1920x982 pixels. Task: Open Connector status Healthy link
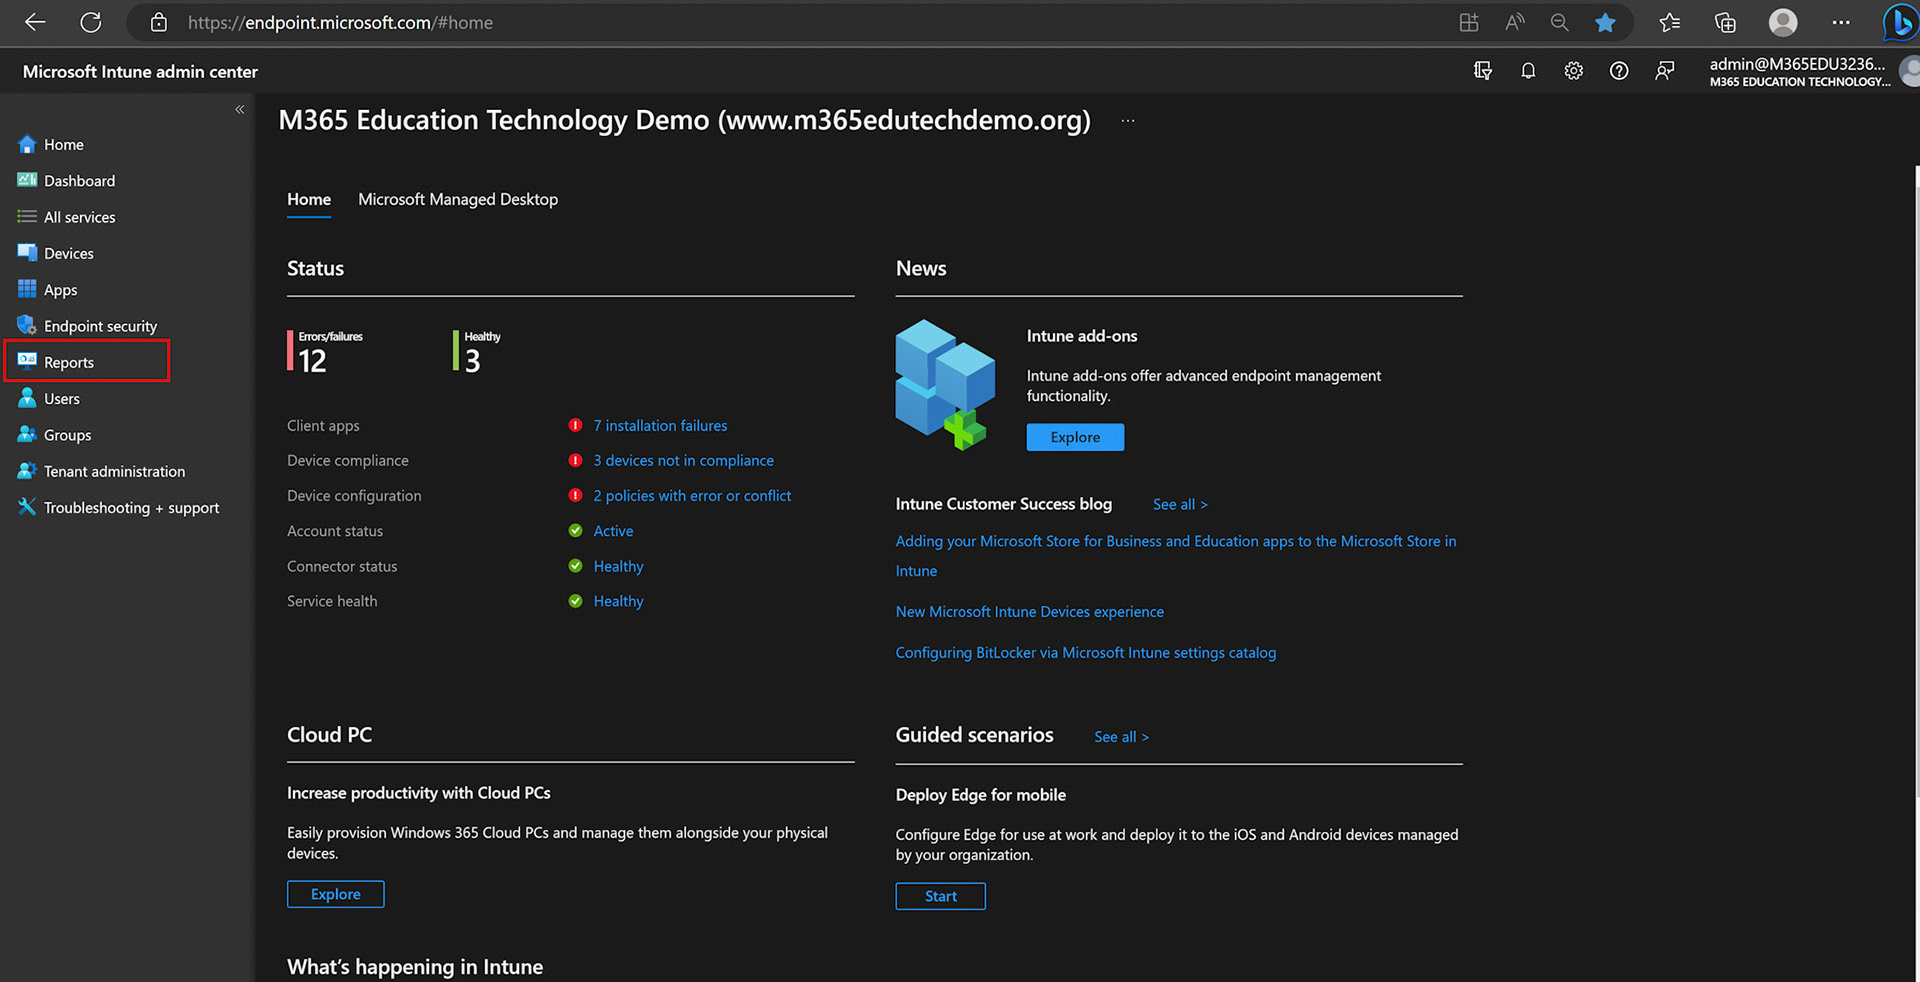pos(618,566)
